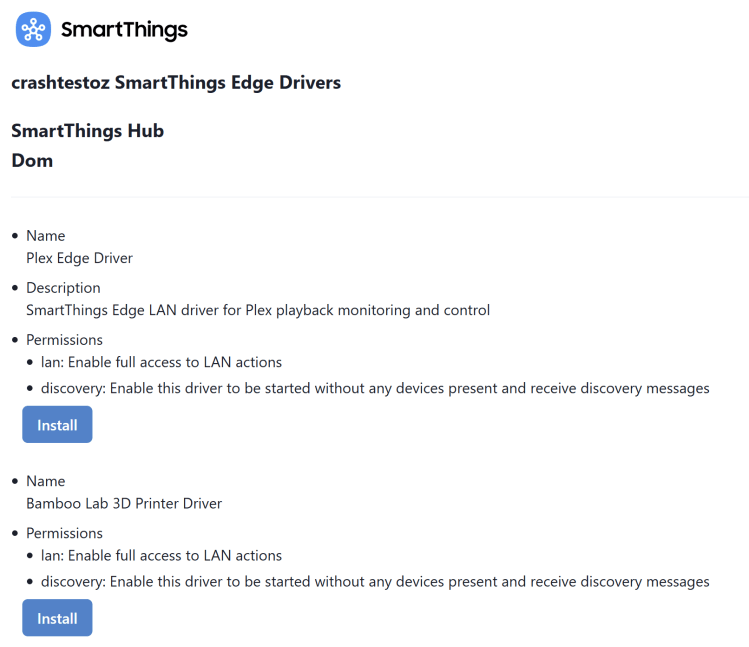Click Bamboo Lab driver's discovery permission line
Viewport: 749px width, 647px height.
(x=375, y=581)
